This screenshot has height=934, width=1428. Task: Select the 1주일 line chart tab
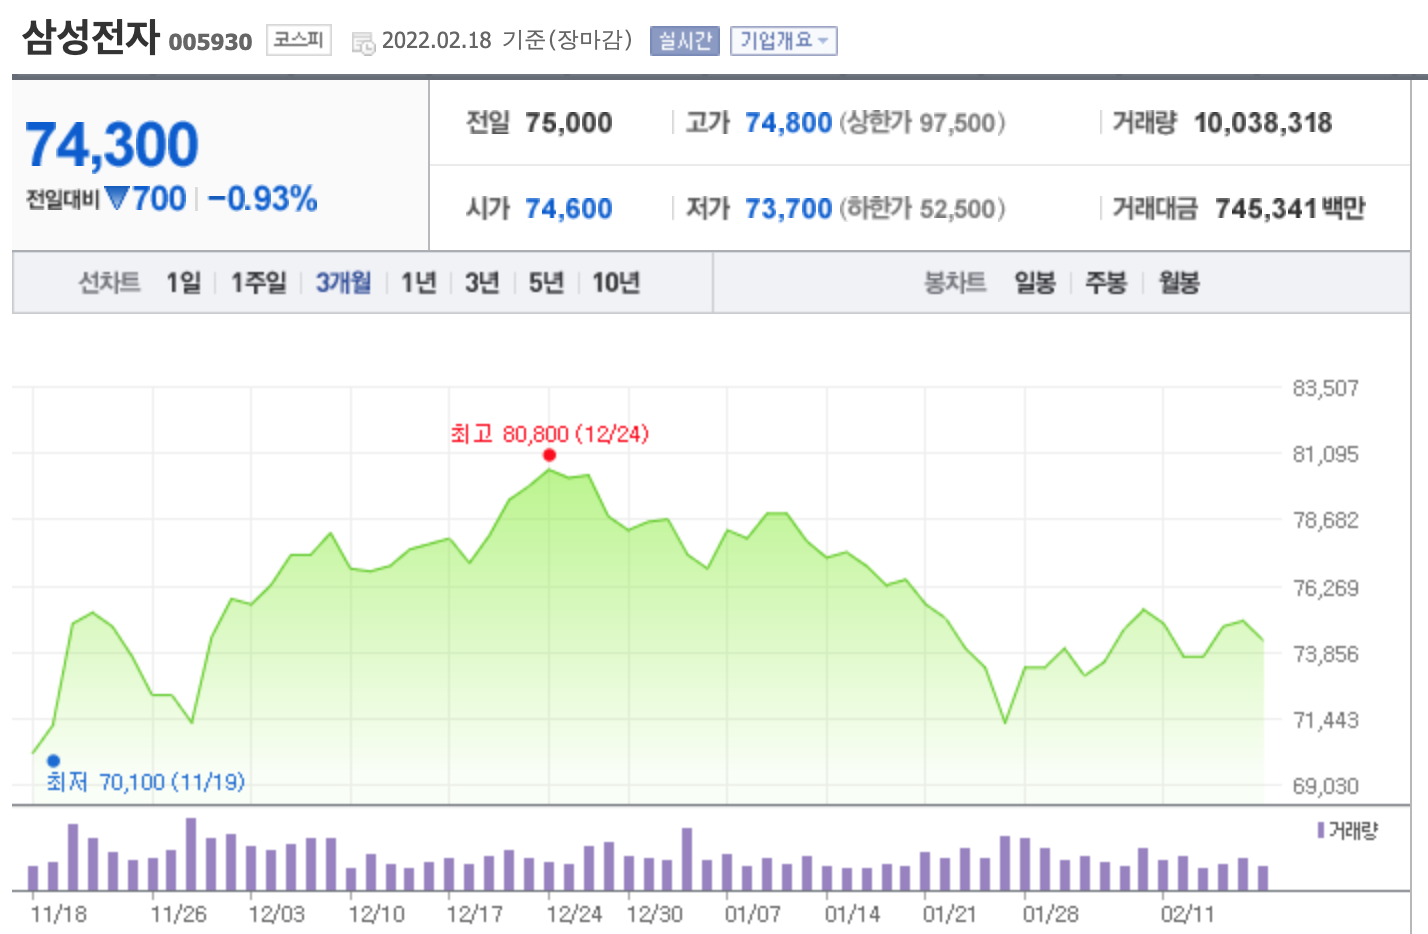click(x=258, y=283)
